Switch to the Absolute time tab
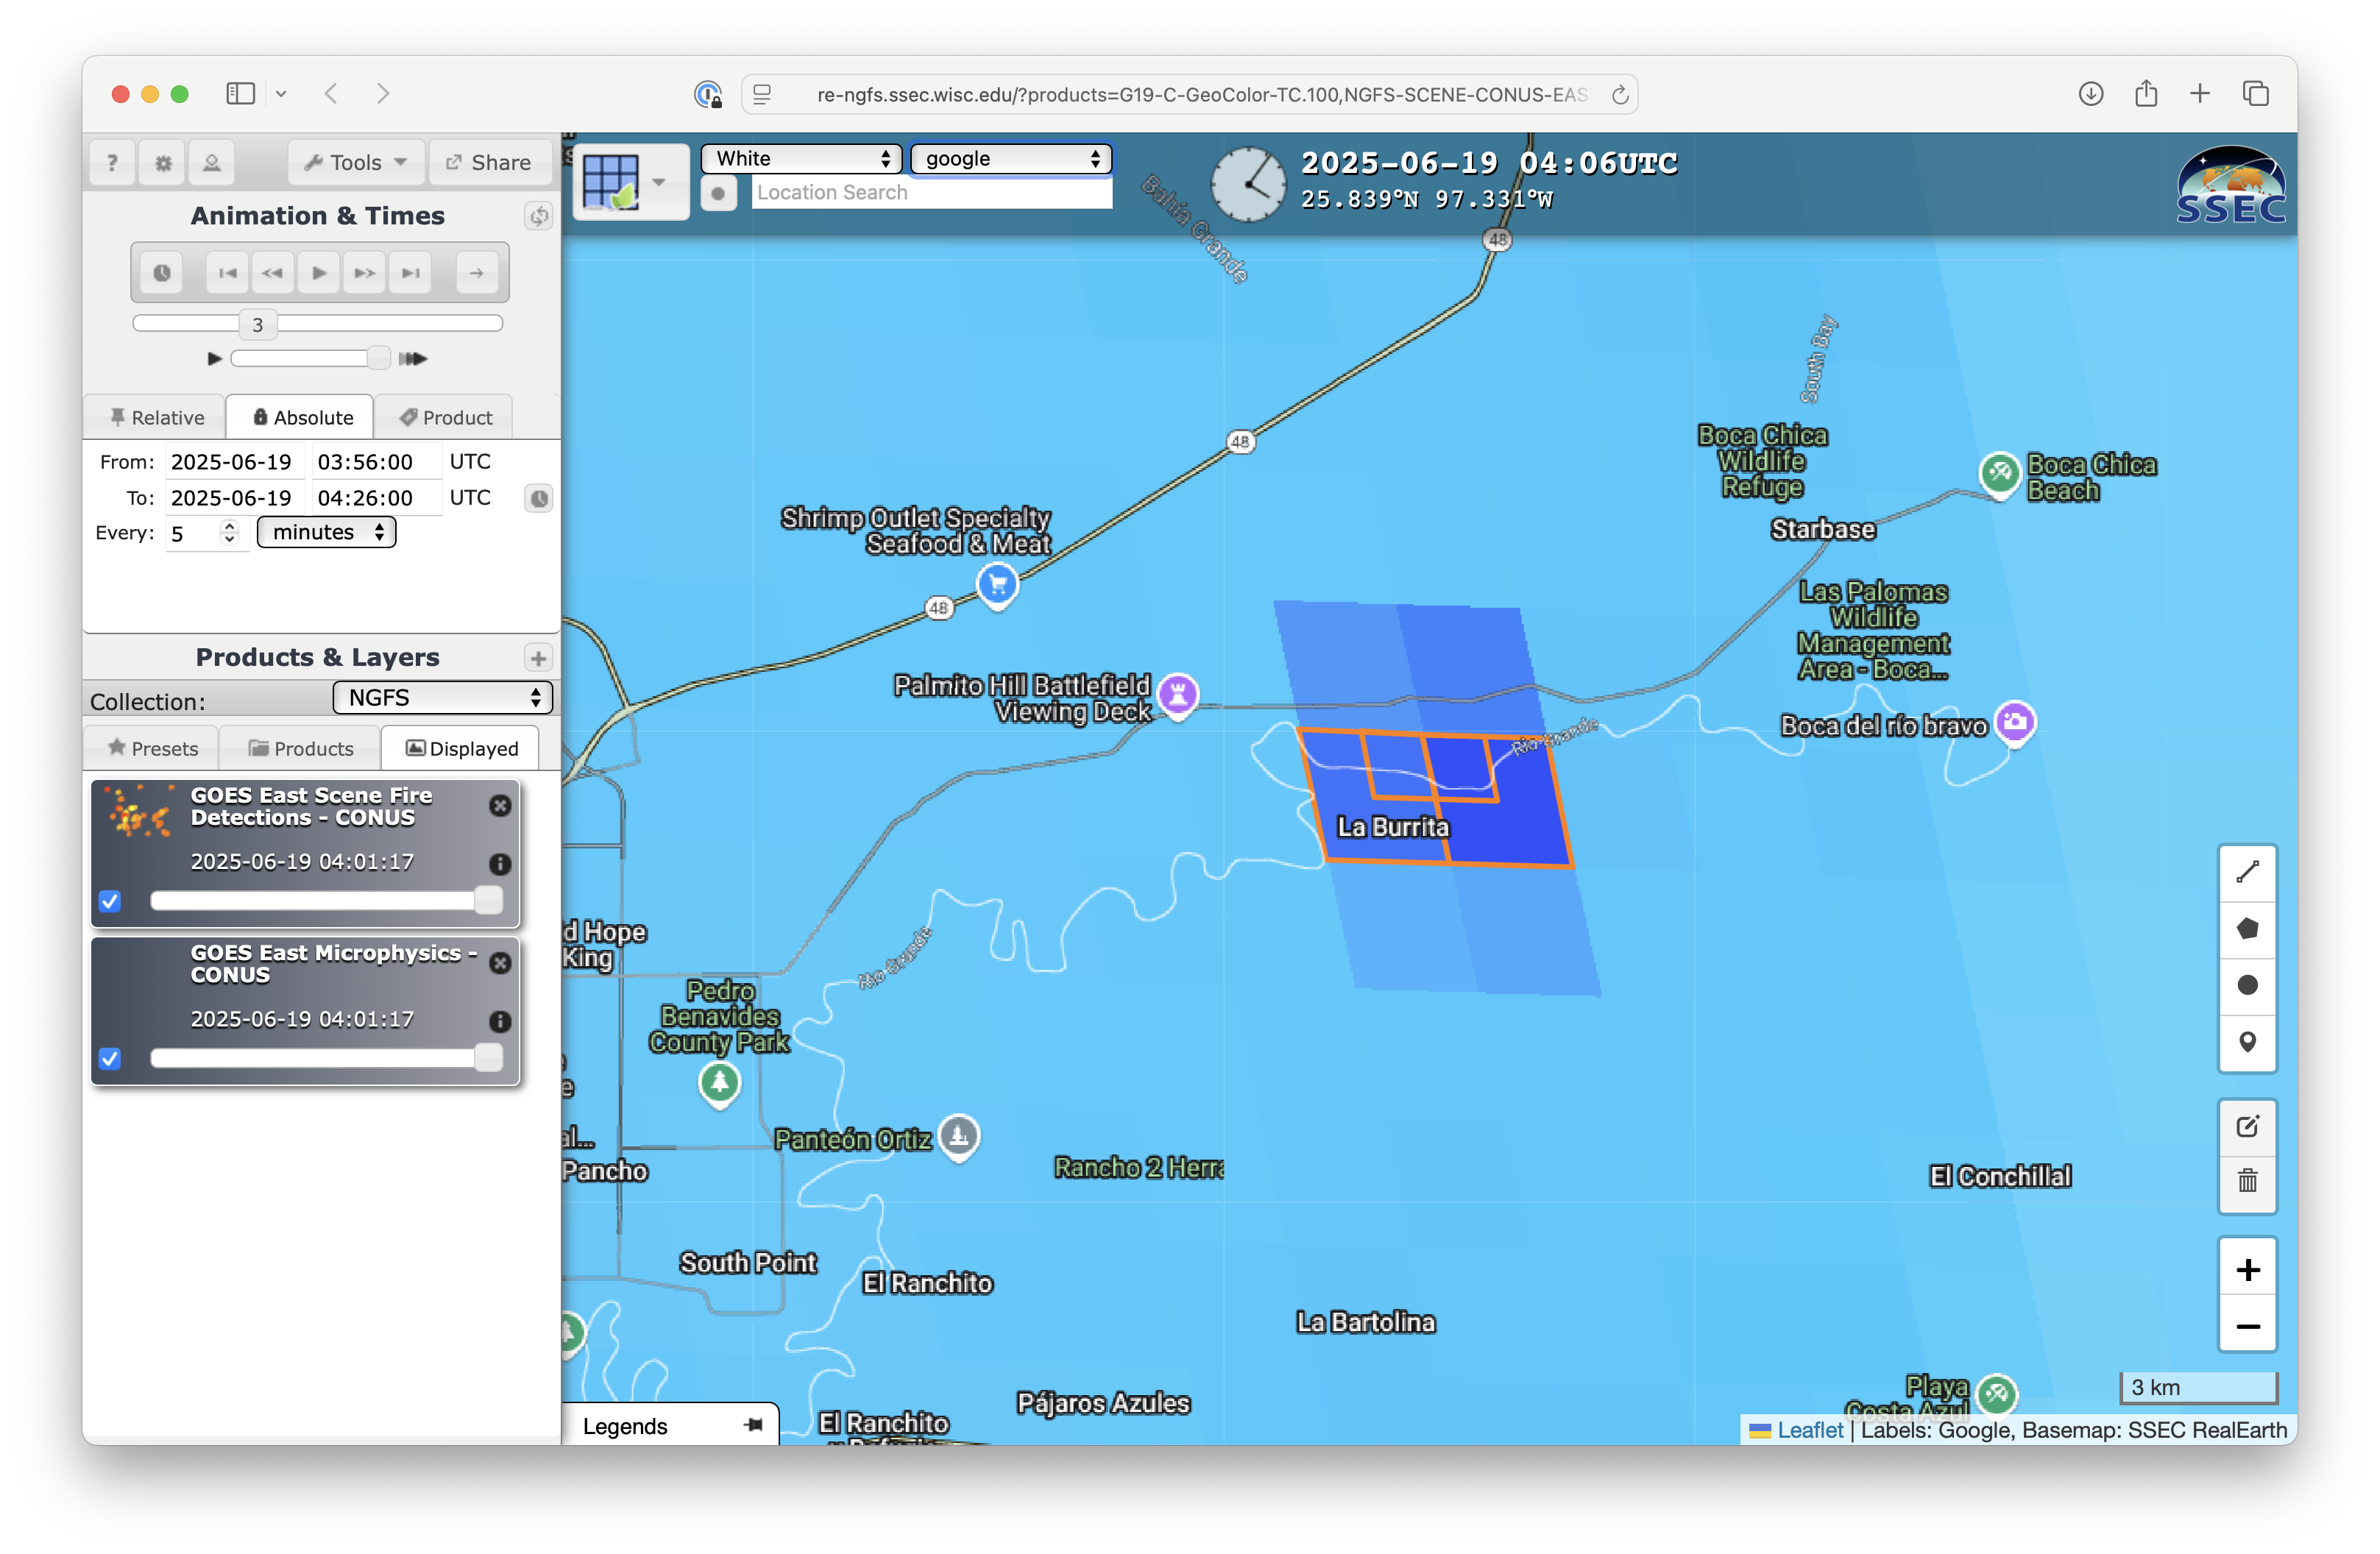Image resolution: width=2380 pixels, height=1554 pixels. pyautogui.click(x=302, y=418)
